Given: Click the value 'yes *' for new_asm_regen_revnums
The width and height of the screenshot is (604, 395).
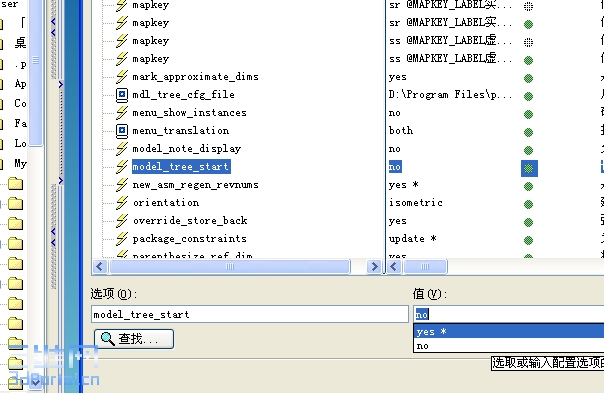Looking at the screenshot, I should pos(404,185).
